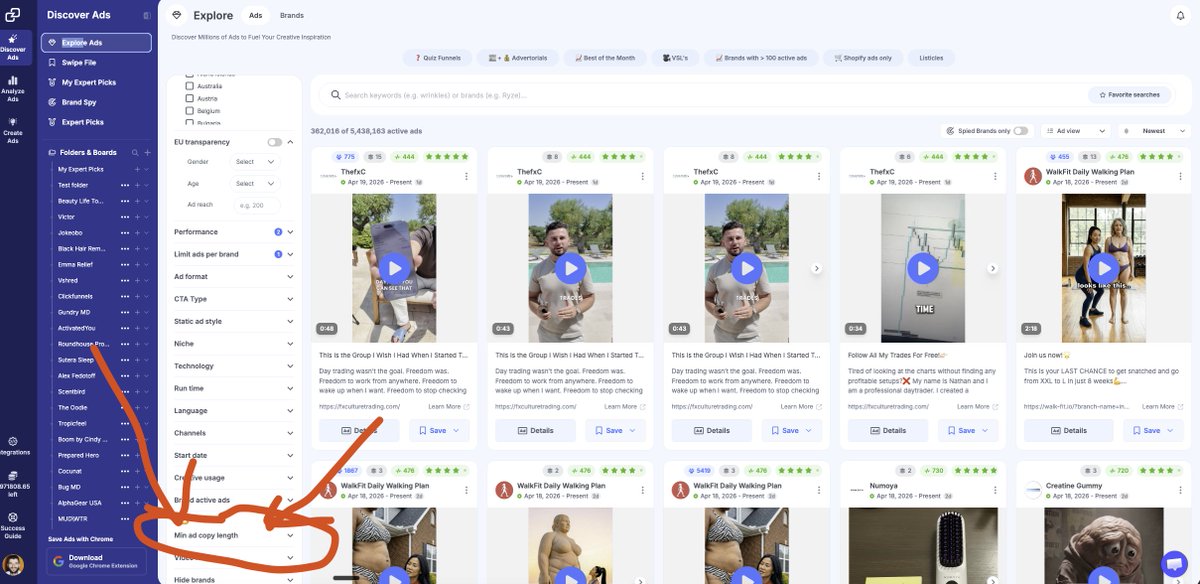
Task: Click the user profile avatar
Action: coord(13,565)
